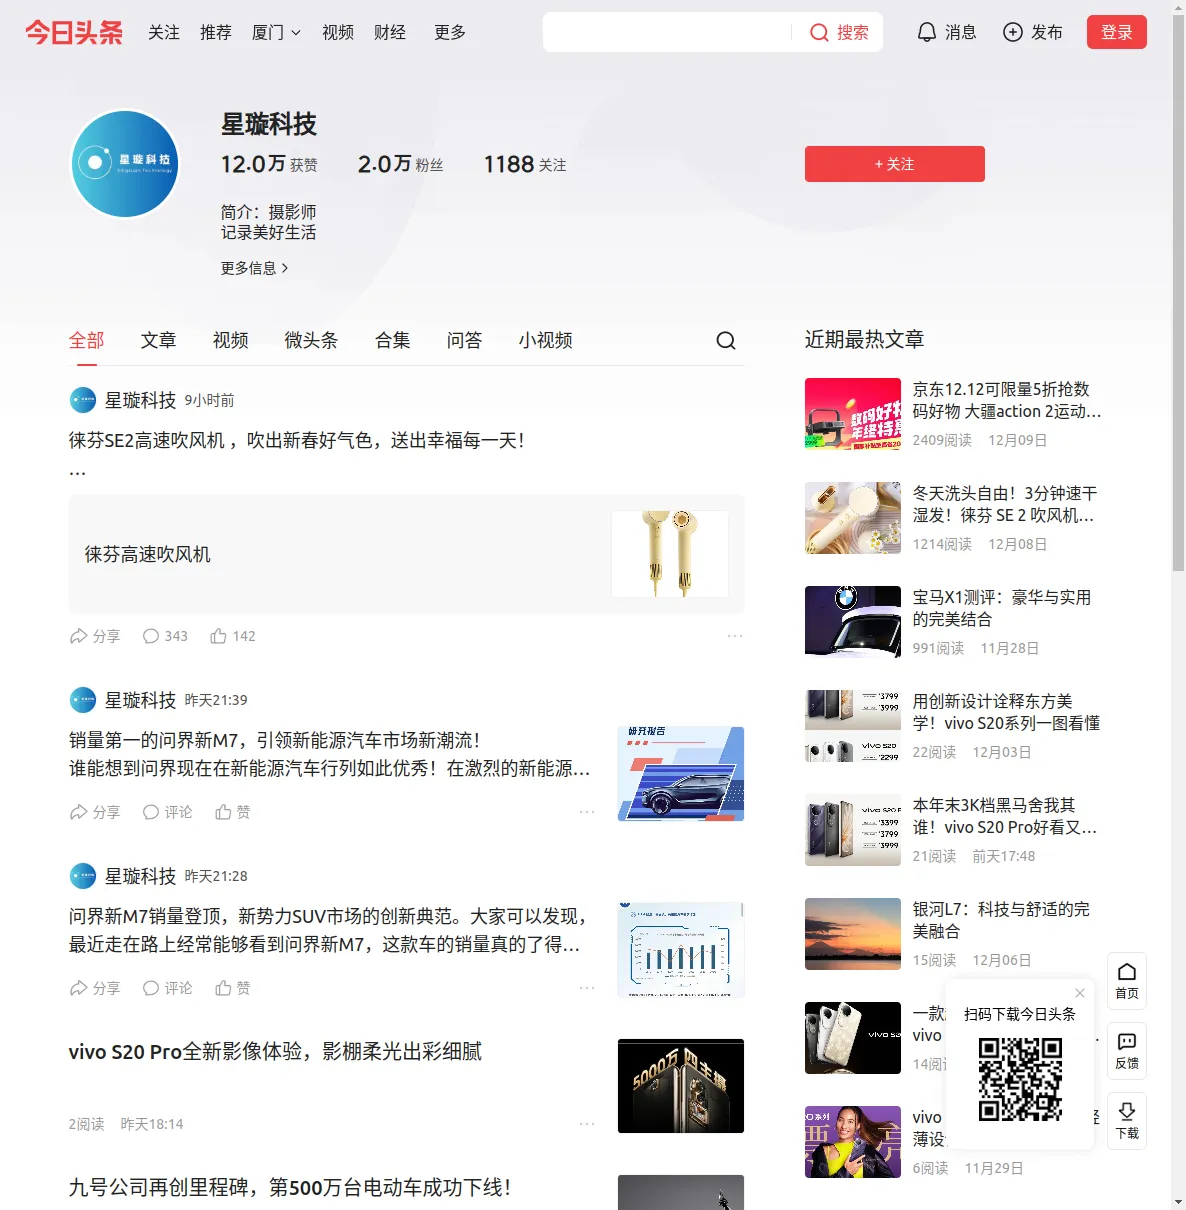Open more options for 问界新M7销量登顶 post

tap(587, 988)
